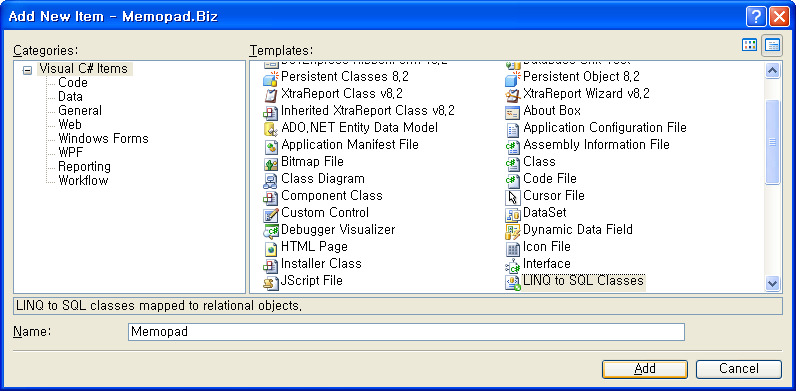Select the Component Class icon
This screenshot has height=391, width=796.
(x=271, y=197)
